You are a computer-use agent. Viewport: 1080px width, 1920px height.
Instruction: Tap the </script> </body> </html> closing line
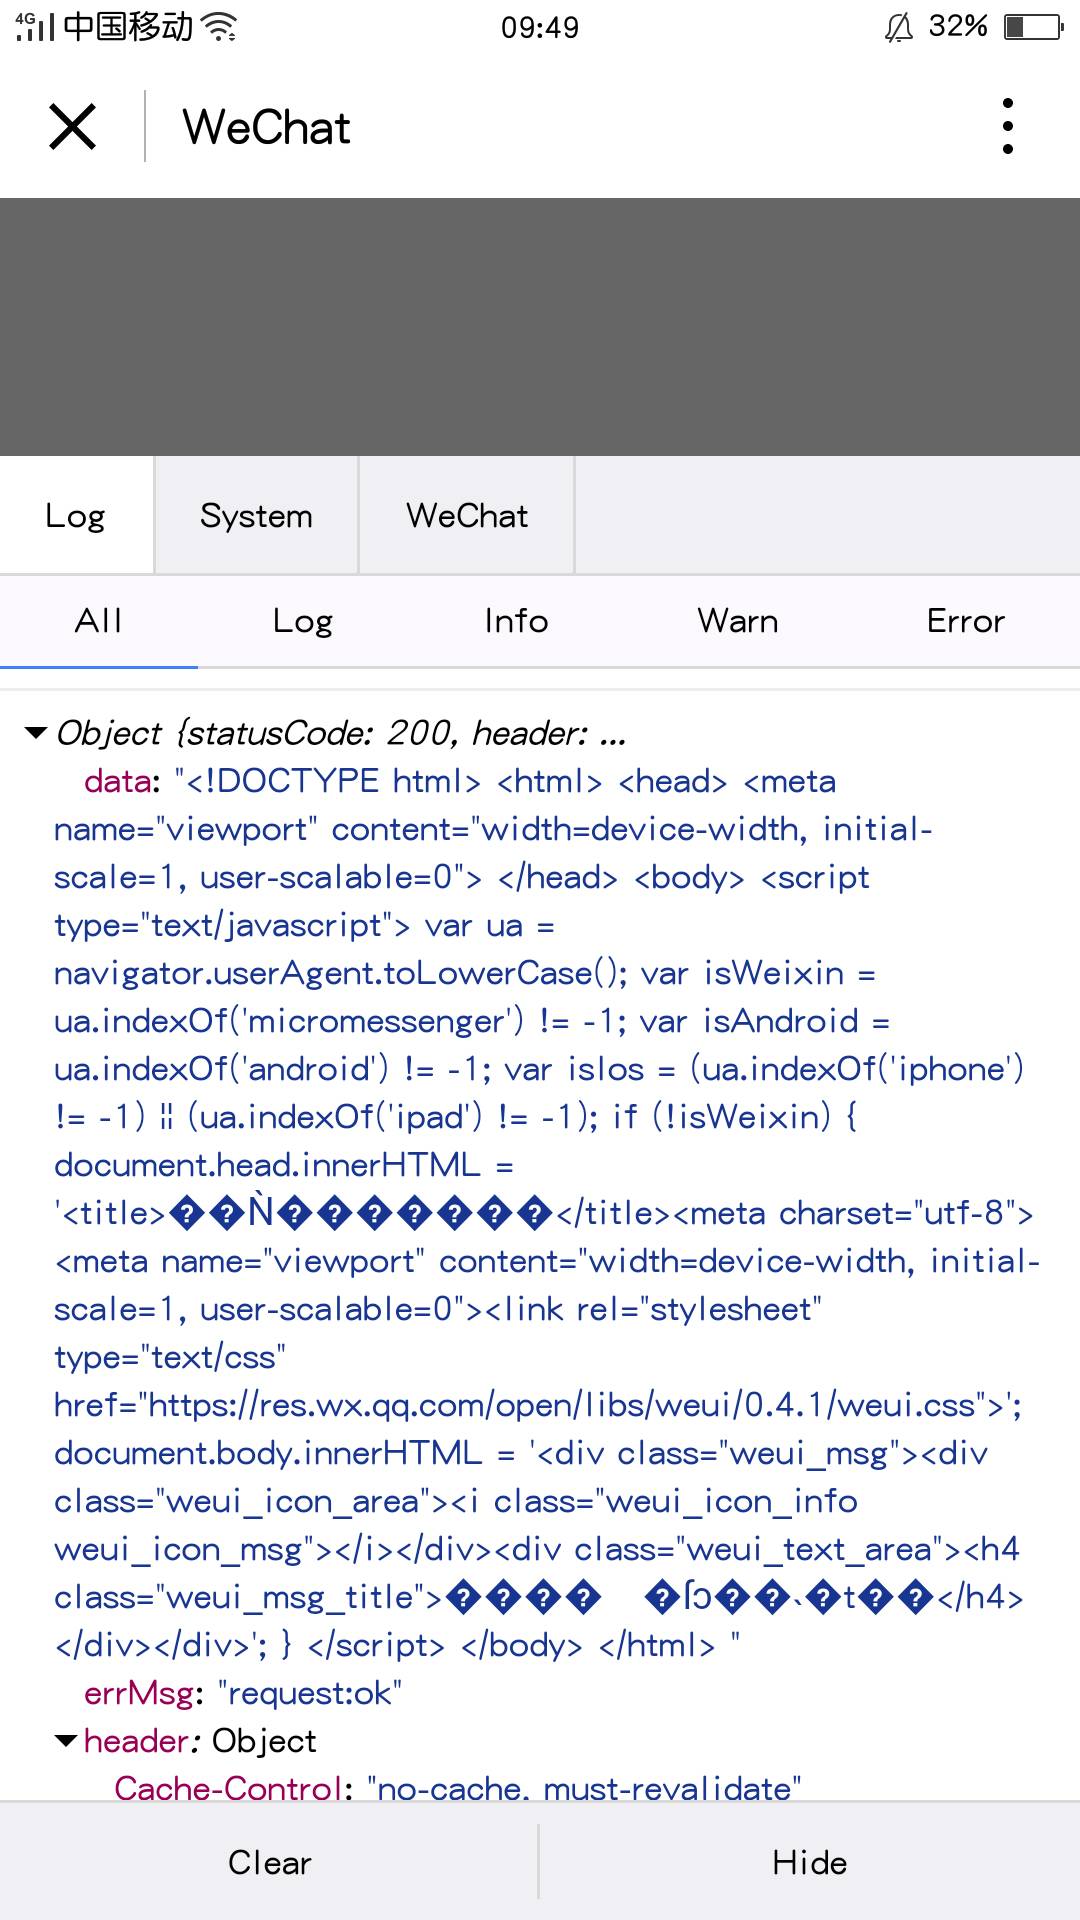point(397,1645)
